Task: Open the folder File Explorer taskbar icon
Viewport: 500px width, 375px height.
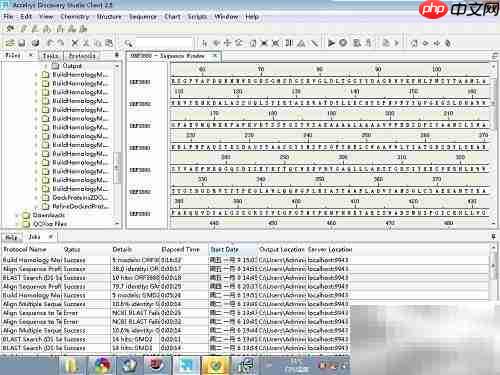Action: [72, 366]
